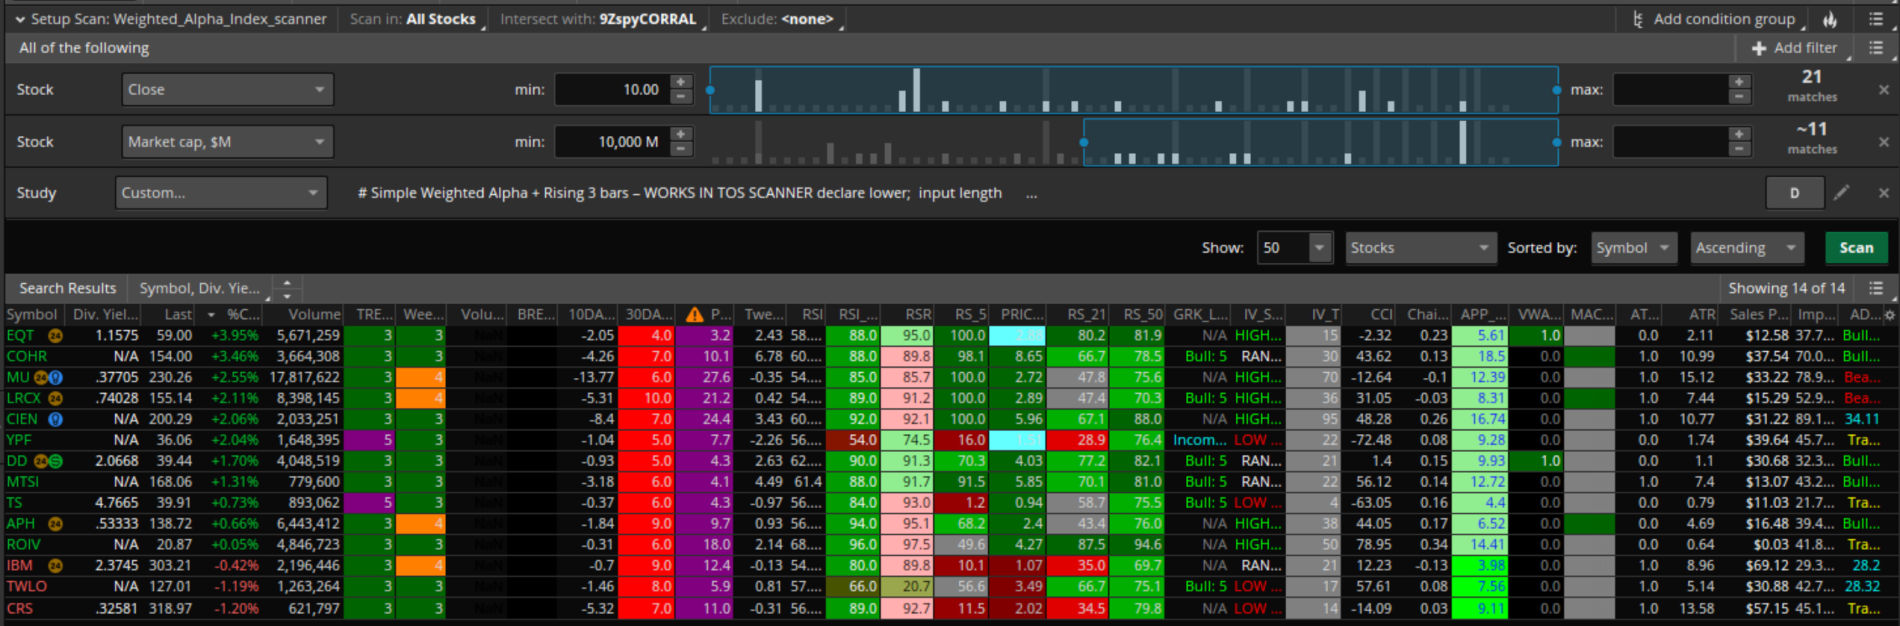
Task: Open scan setup list menu icon
Action: (1876, 19)
